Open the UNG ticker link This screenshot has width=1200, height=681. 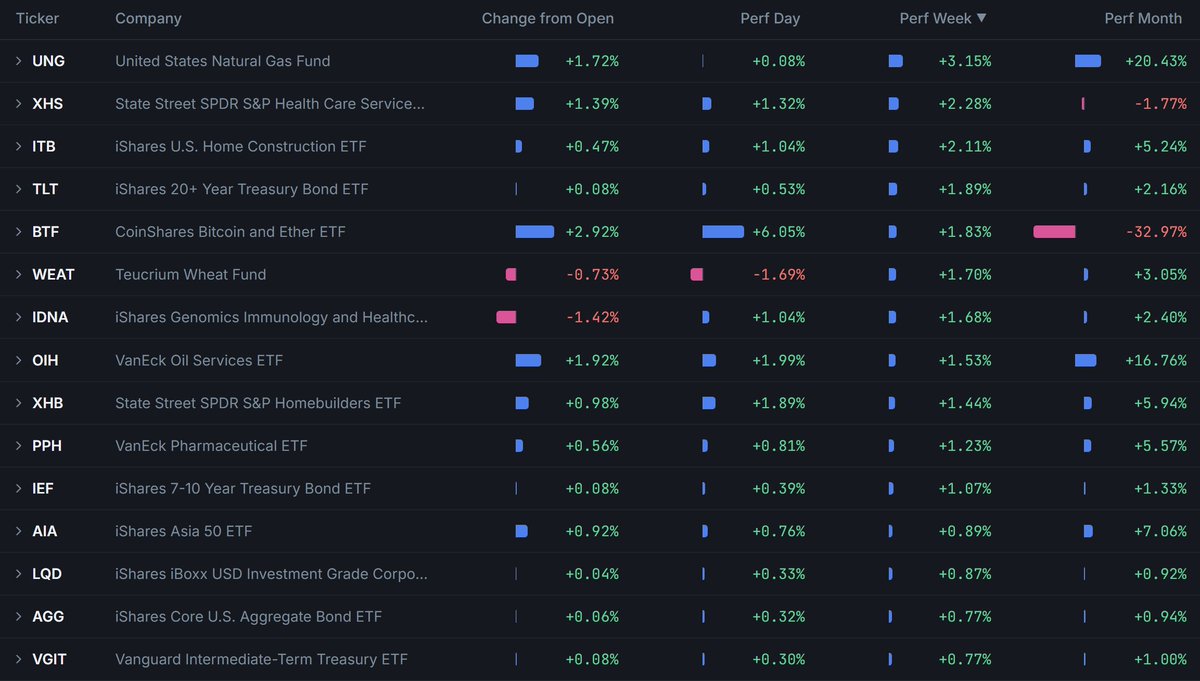(48, 61)
